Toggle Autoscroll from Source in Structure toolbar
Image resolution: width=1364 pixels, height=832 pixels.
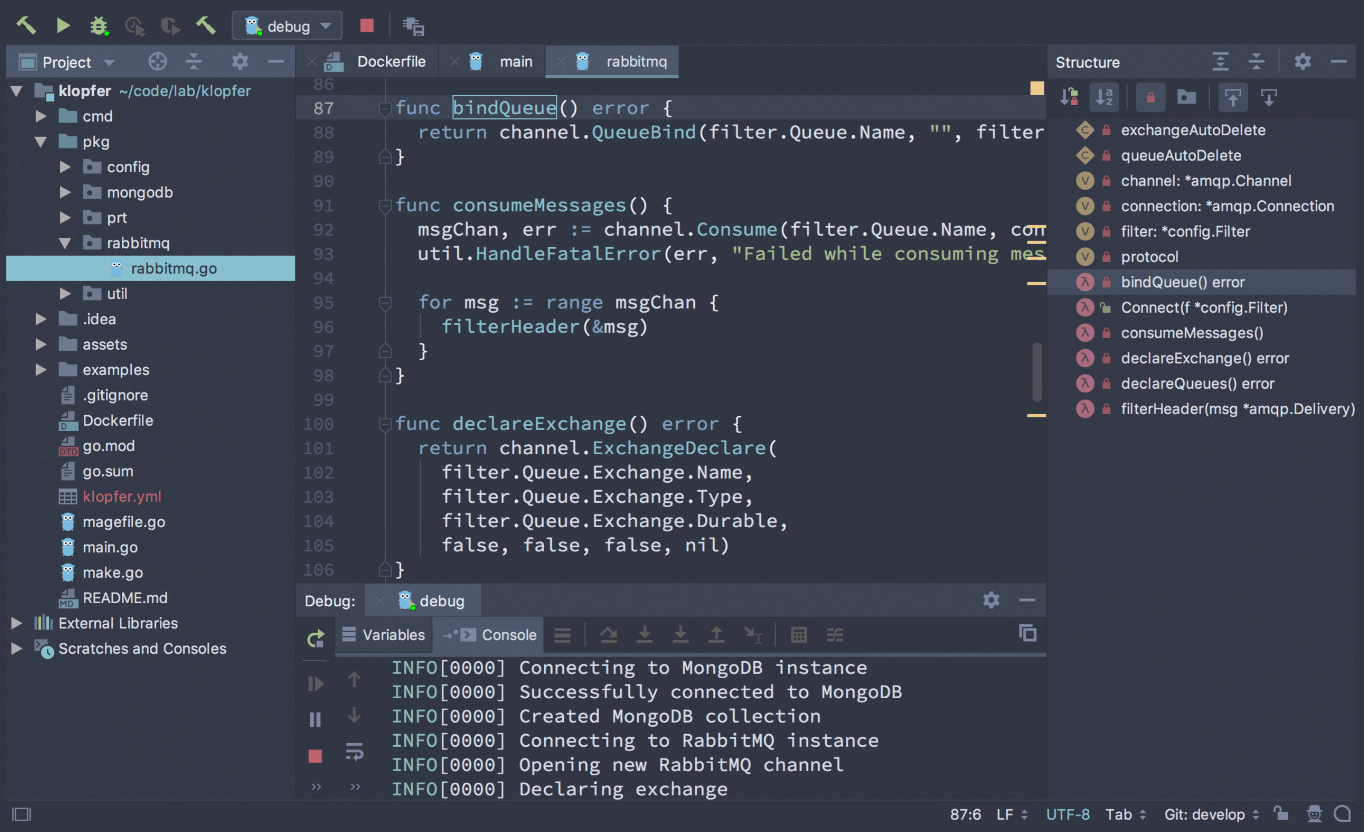pos(1269,97)
